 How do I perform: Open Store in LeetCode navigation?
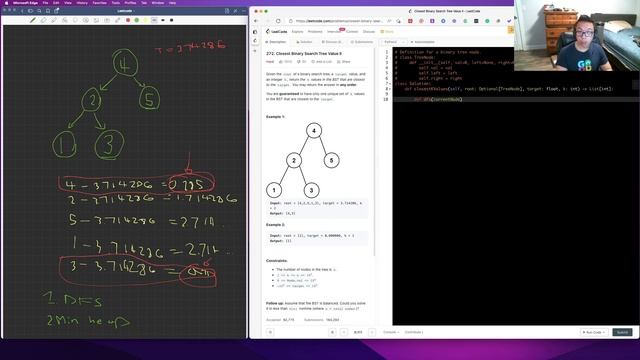tap(387, 31)
